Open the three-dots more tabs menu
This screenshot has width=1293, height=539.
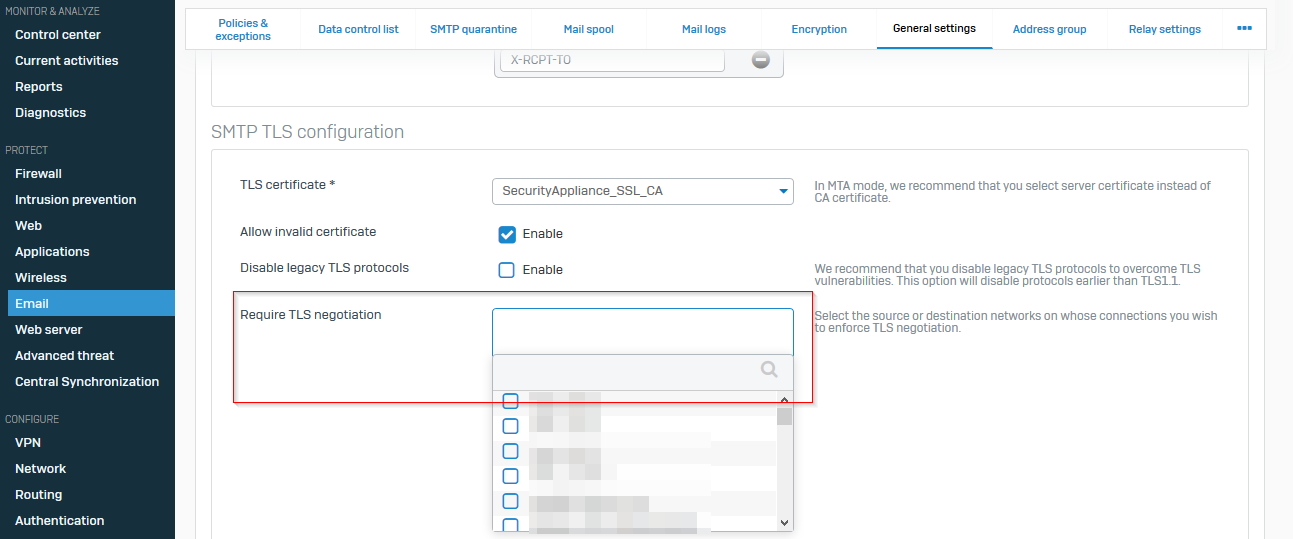(x=1244, y=28)
